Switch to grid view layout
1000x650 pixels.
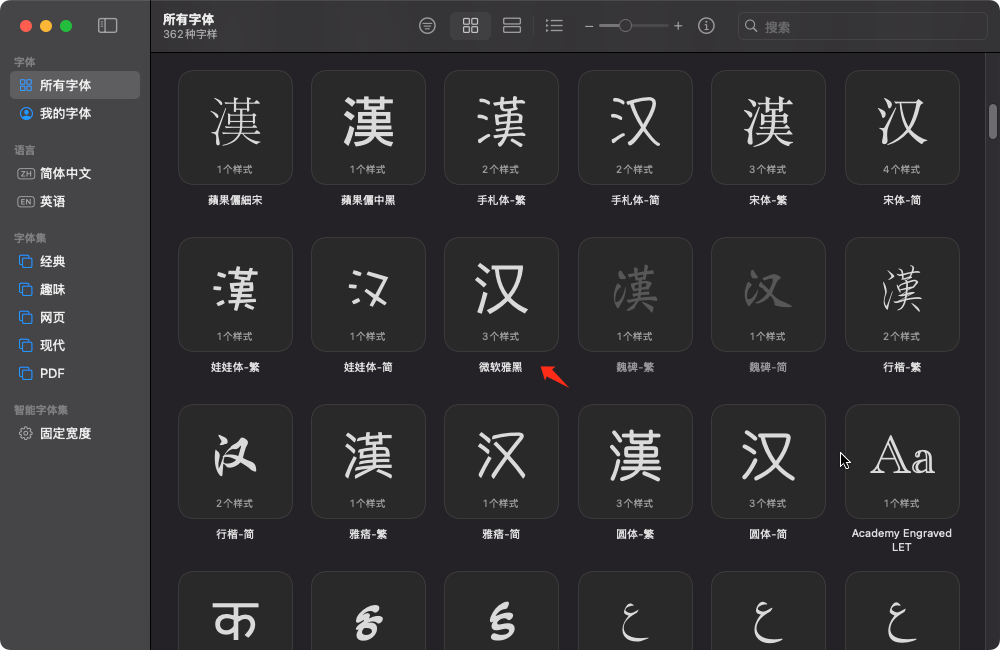pyautogui.click(x=471, y=26)
